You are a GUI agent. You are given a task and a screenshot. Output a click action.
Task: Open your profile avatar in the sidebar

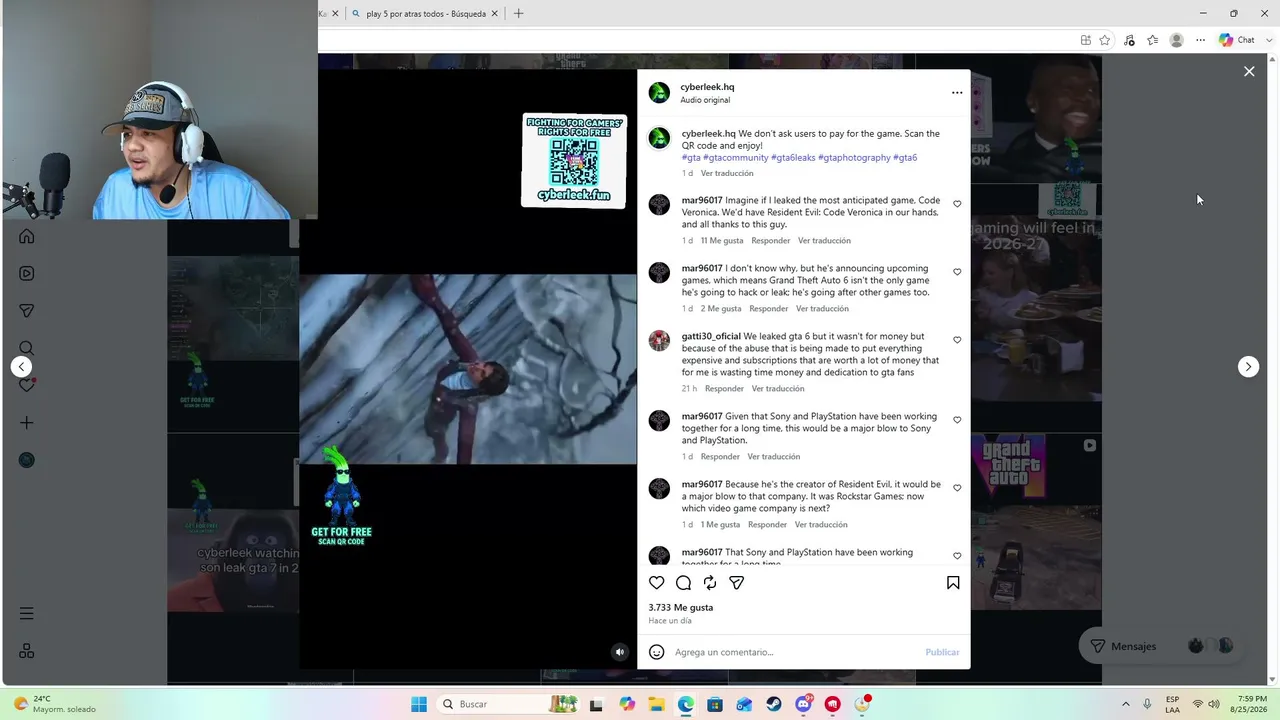[27, 460]
